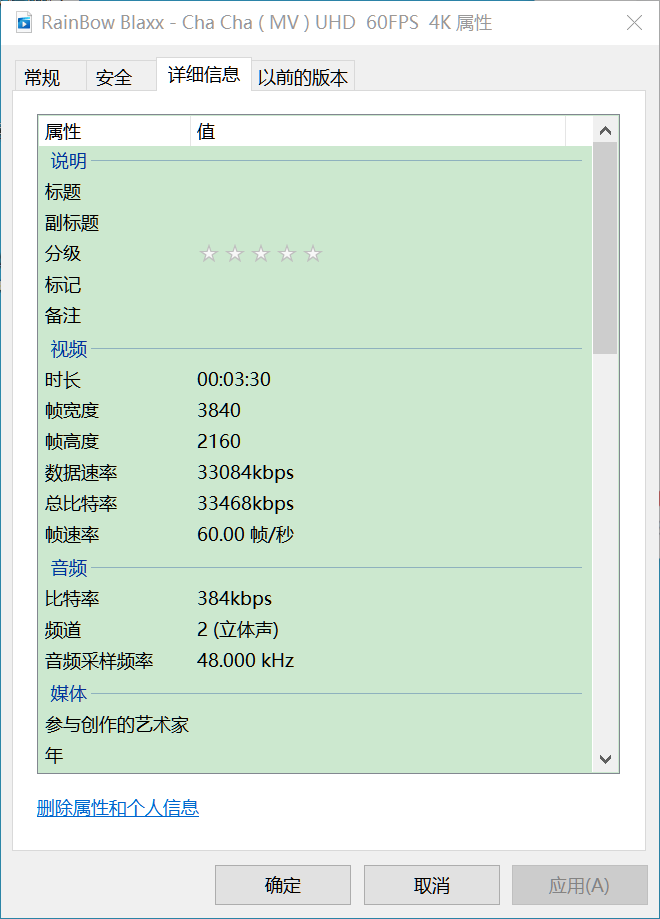The width and height of the screenshot is (660, 919).
Task: Click the 说明 section header
Action: 69,161
